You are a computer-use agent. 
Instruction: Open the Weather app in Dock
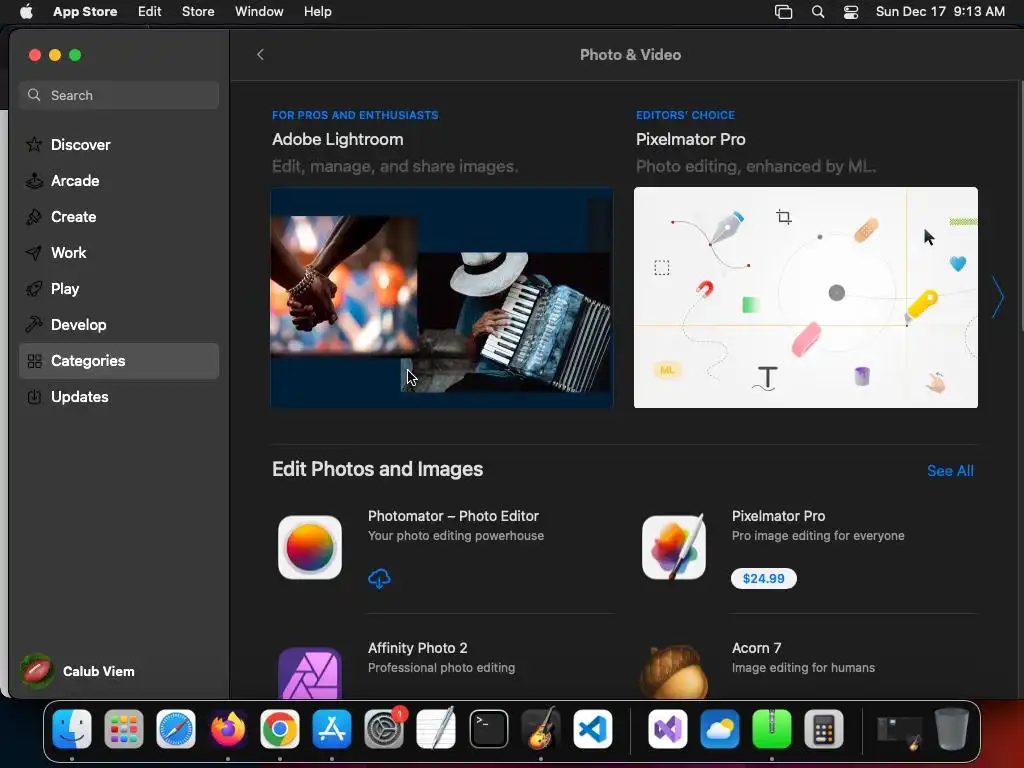[x=720, y=728]
